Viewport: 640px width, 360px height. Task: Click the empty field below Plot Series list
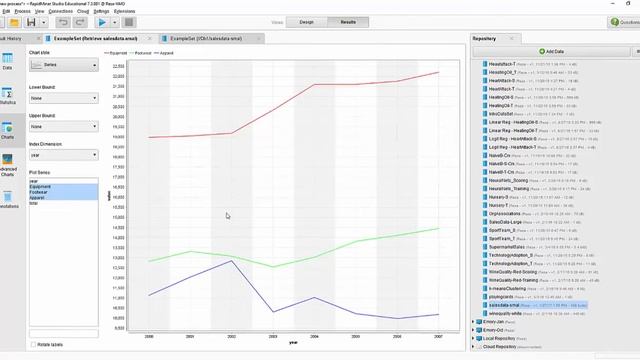pyautogui.click(x=64, y=333)
